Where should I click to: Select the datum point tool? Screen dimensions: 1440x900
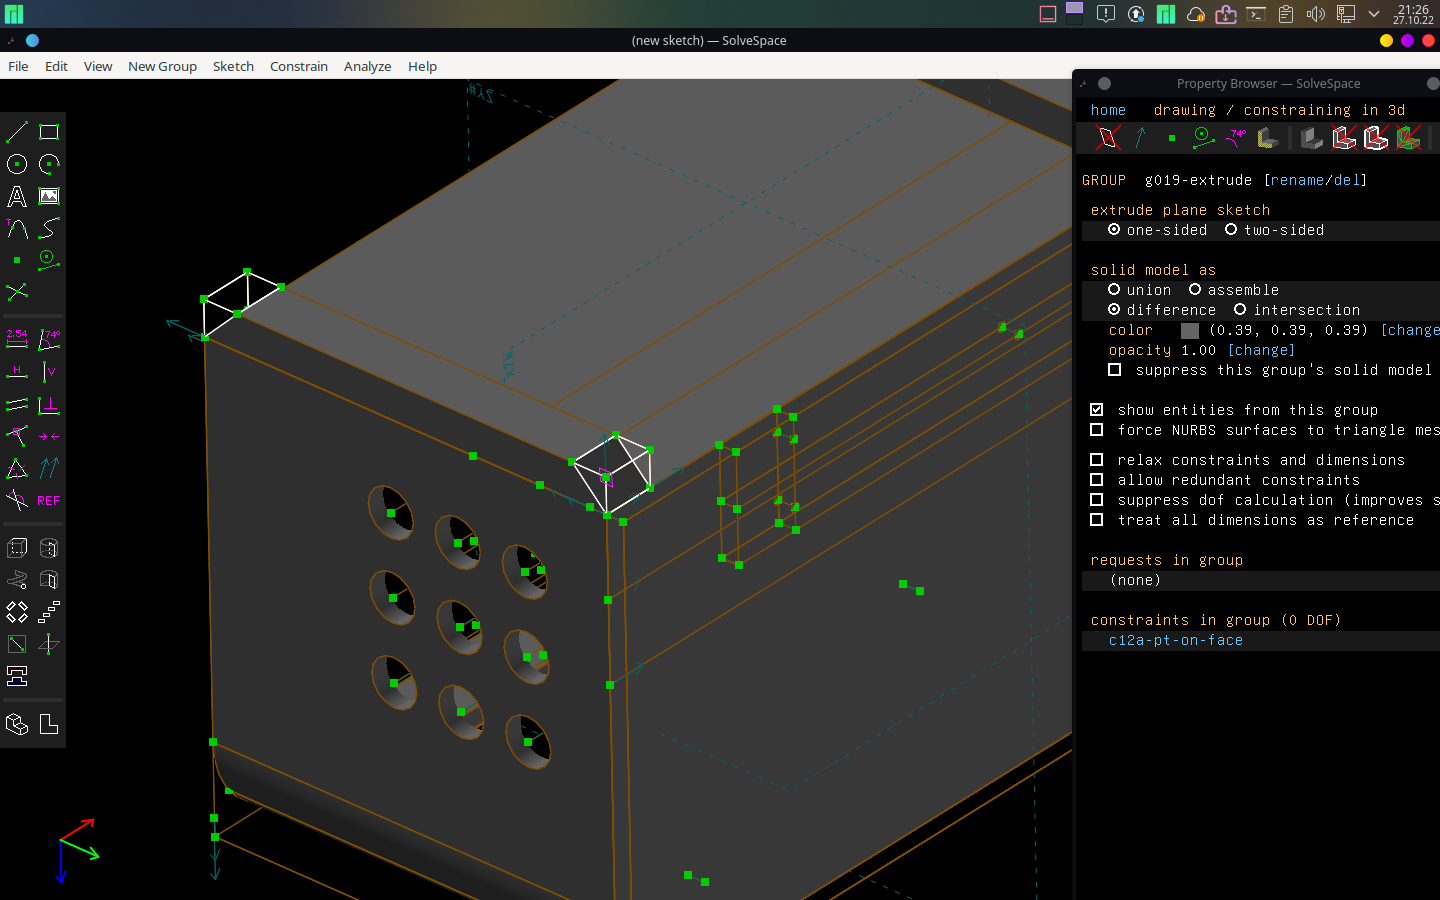(16, 260)
